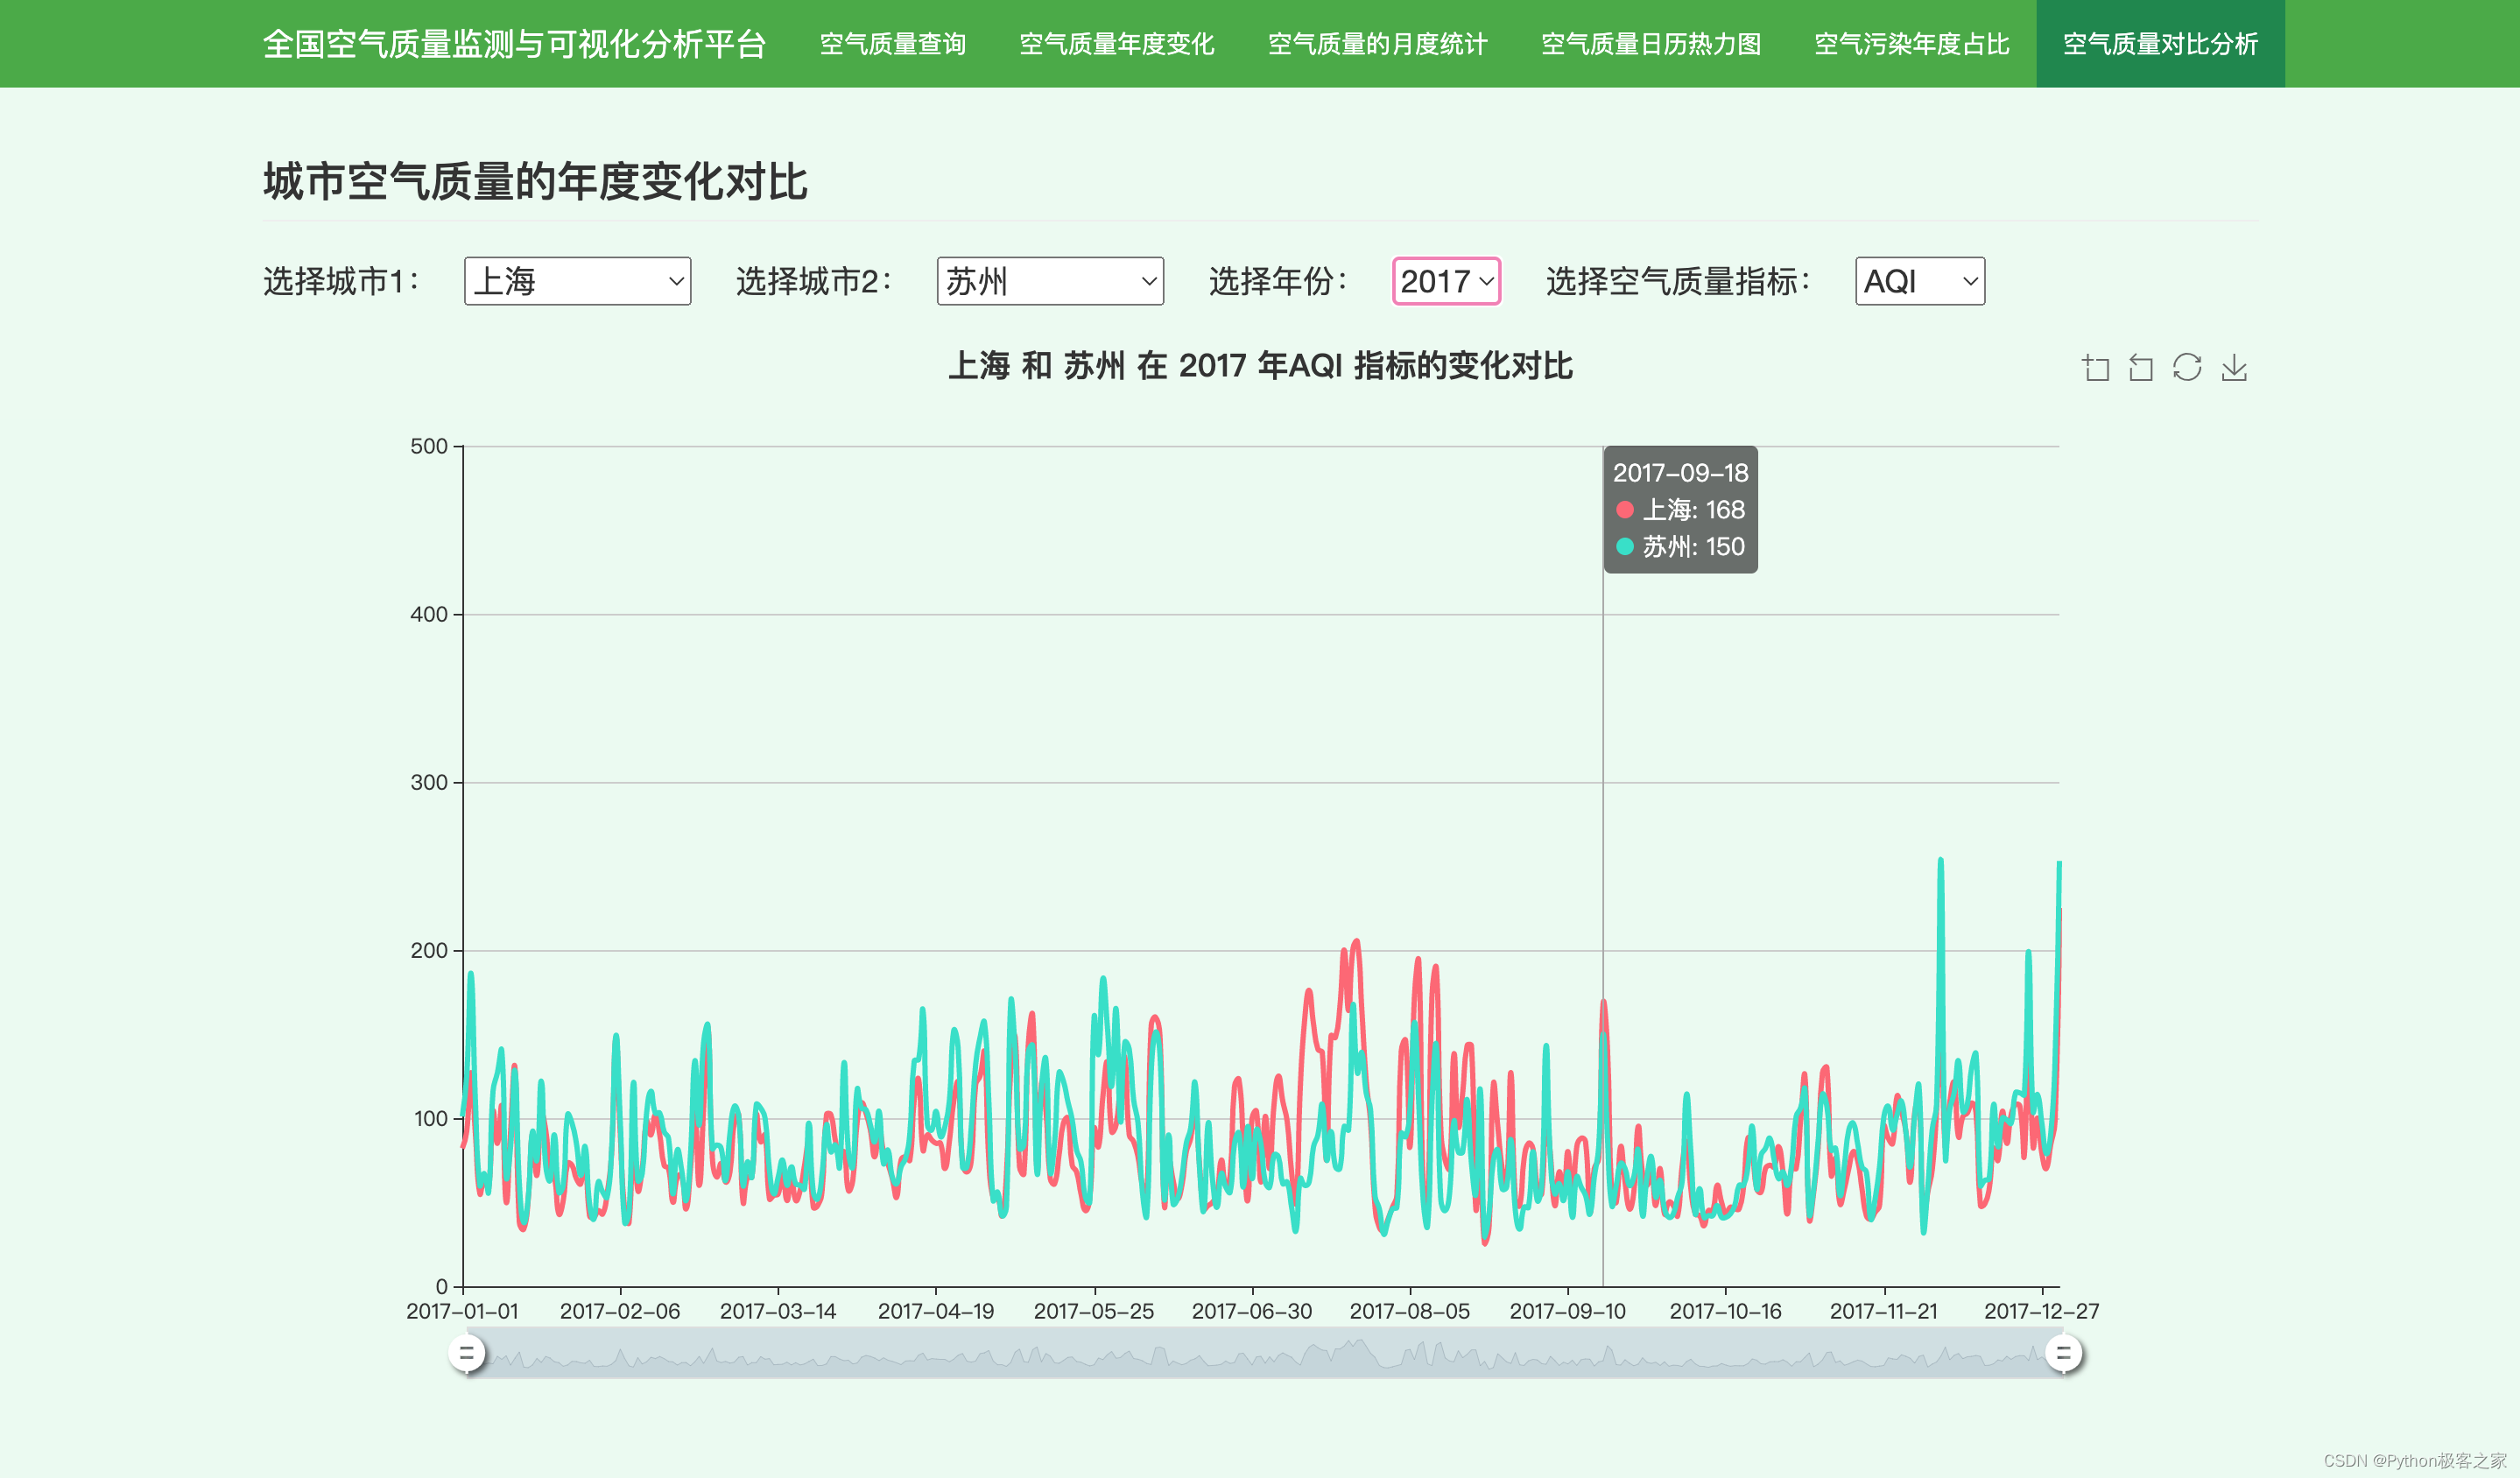Screen dimensions: 2520x1478
Task: Download chart as image icon
Action: pos(2234,368)
